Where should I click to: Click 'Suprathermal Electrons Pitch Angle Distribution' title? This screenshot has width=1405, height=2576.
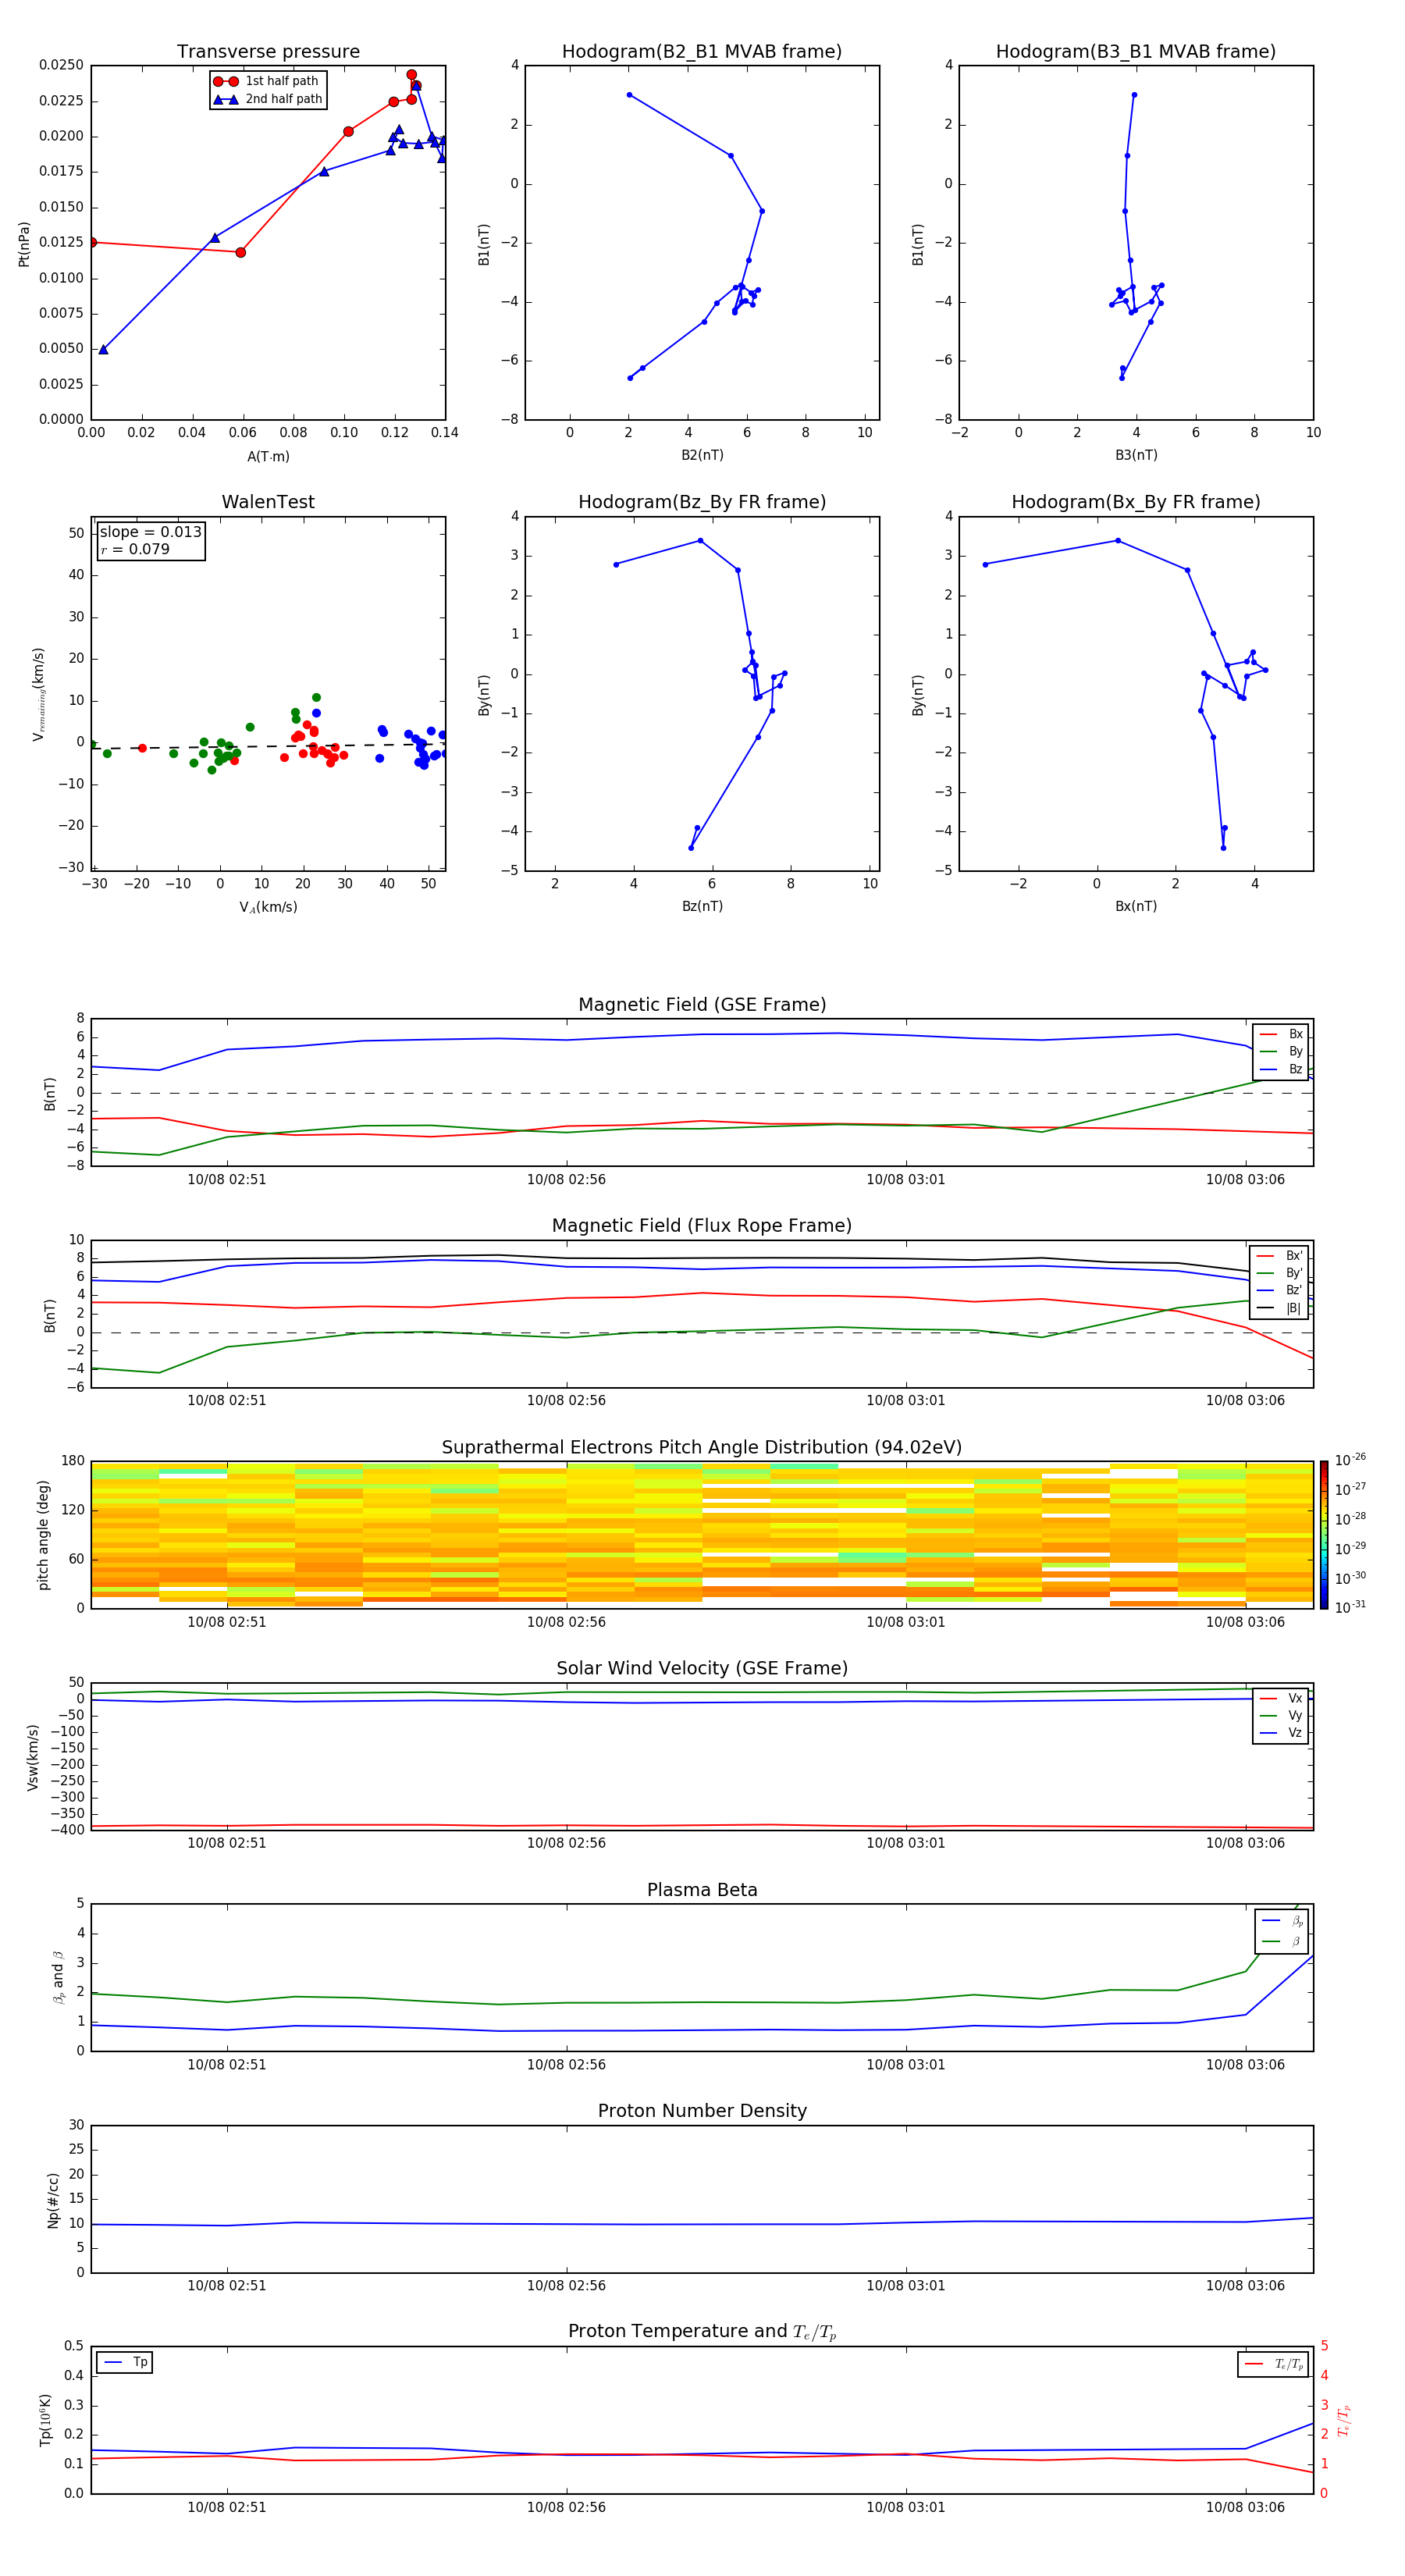click(702, 1448)
